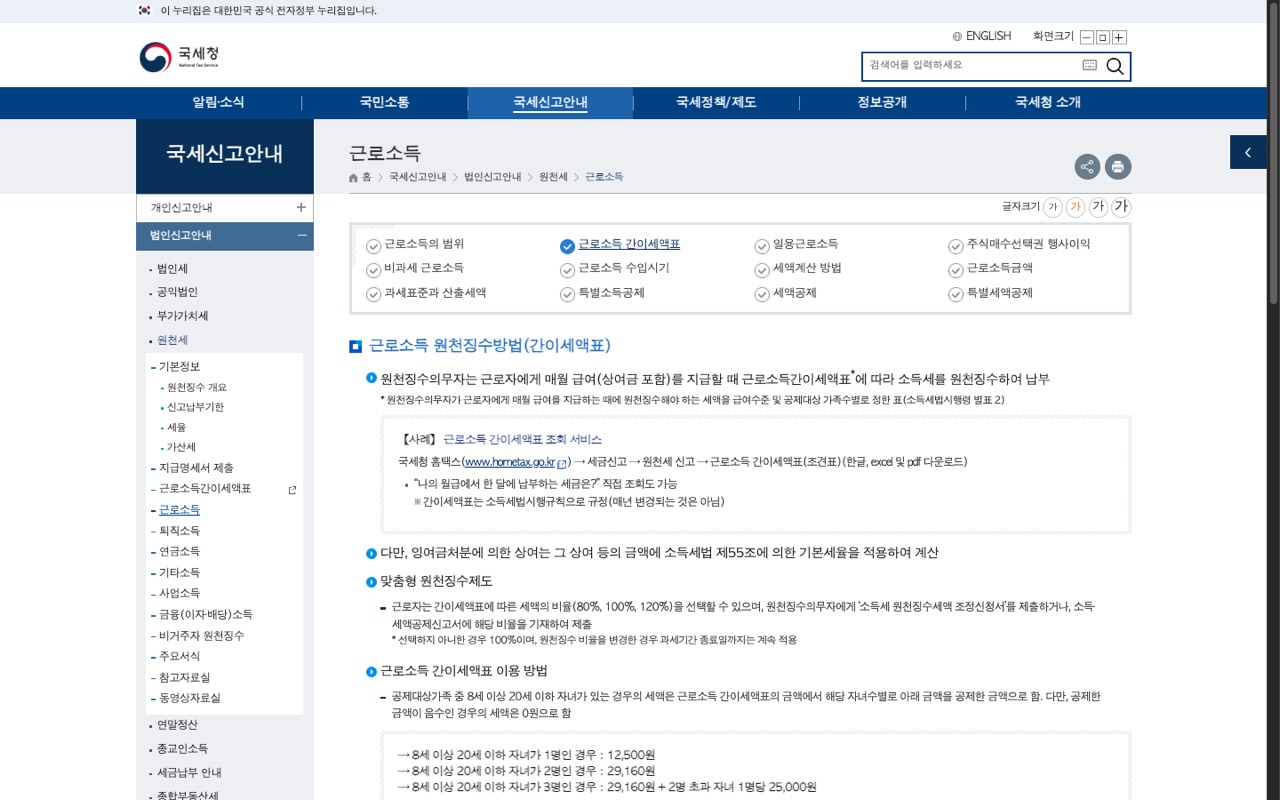Open 국세신고안내 main menu

pyautogui.click(x=550, y=102)
